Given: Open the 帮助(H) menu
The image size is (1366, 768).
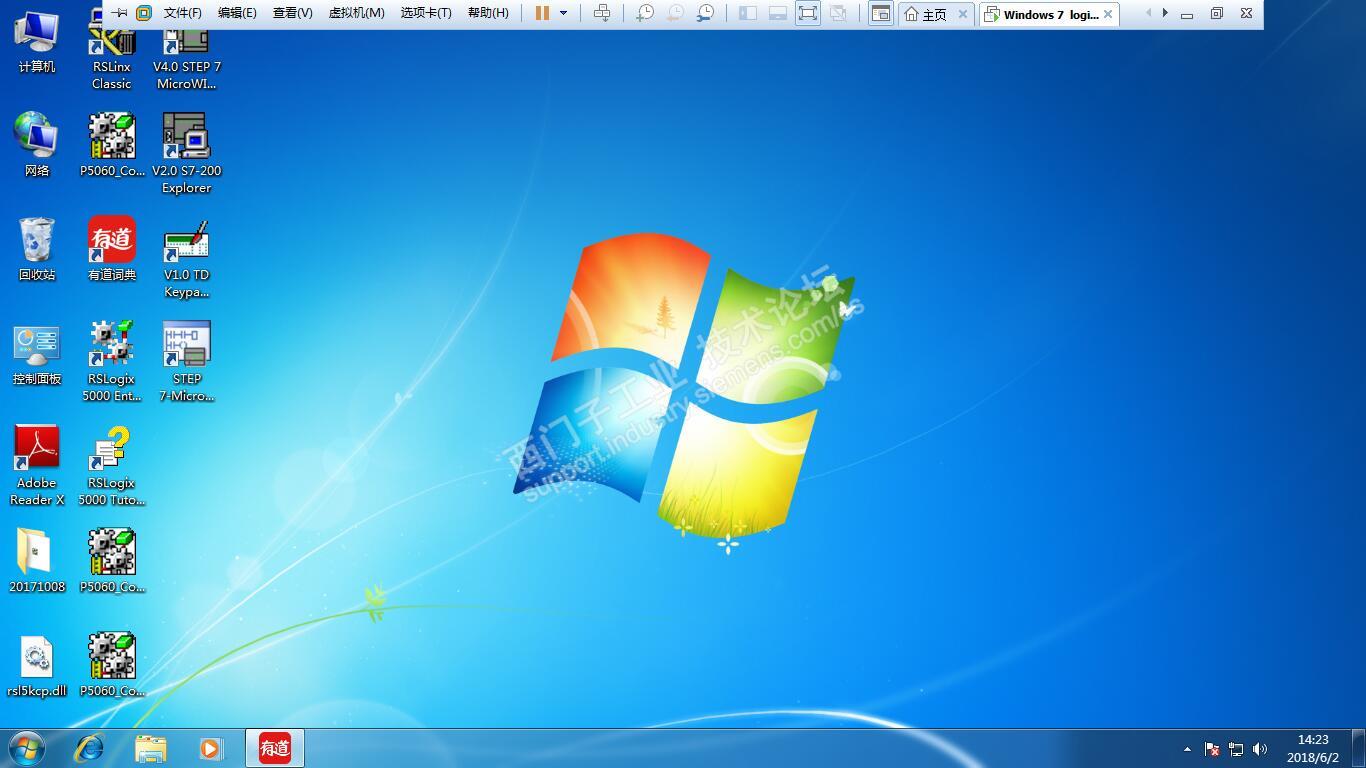Looking at the screenshot, I should coord(488,13).
